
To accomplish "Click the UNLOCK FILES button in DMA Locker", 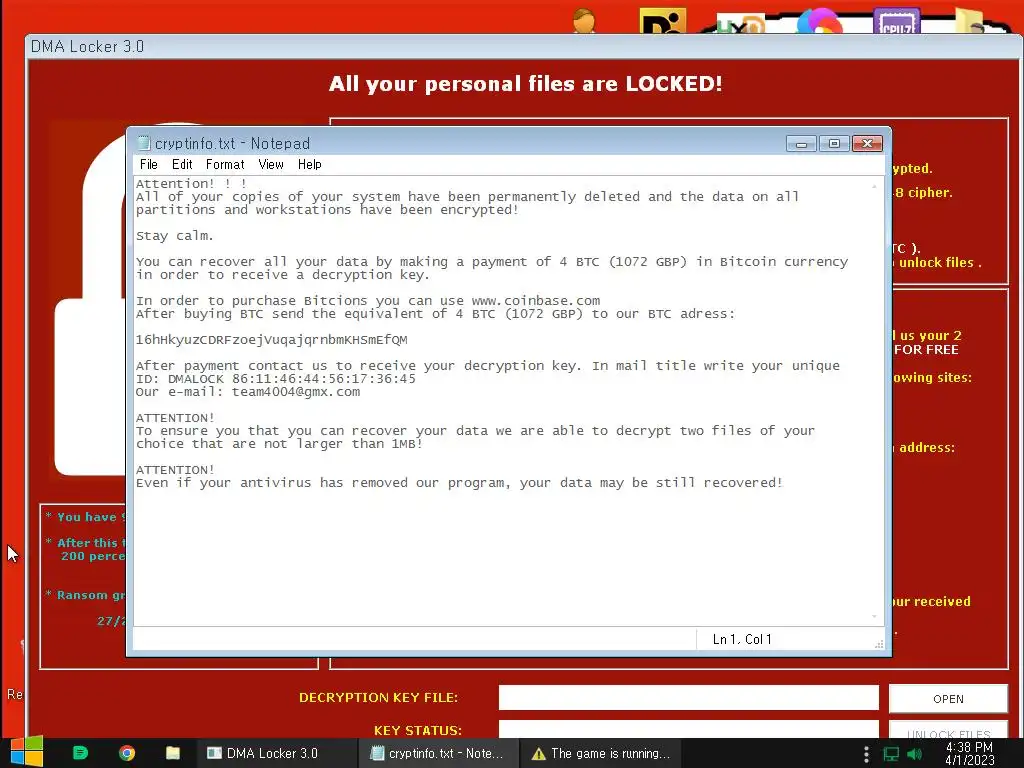I will click(948, 731).
